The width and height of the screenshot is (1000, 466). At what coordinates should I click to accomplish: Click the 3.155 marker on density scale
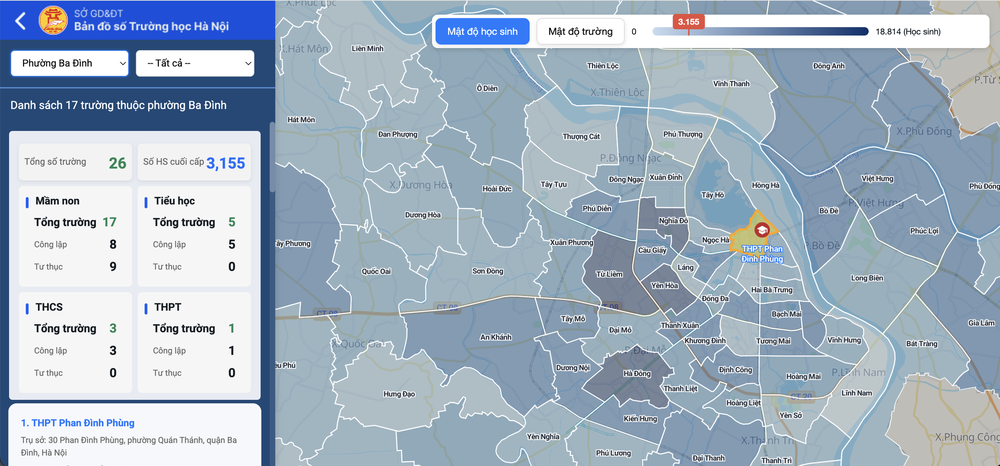click(689, 22)
